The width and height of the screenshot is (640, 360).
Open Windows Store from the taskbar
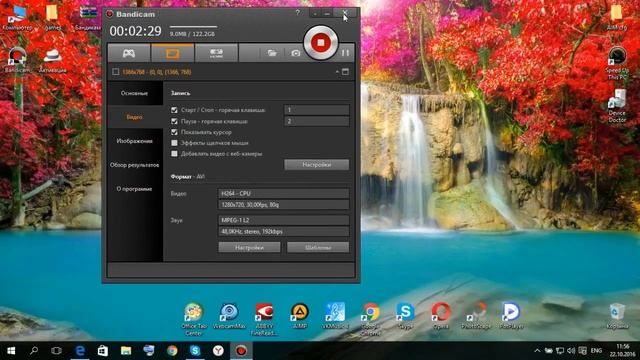103,351
